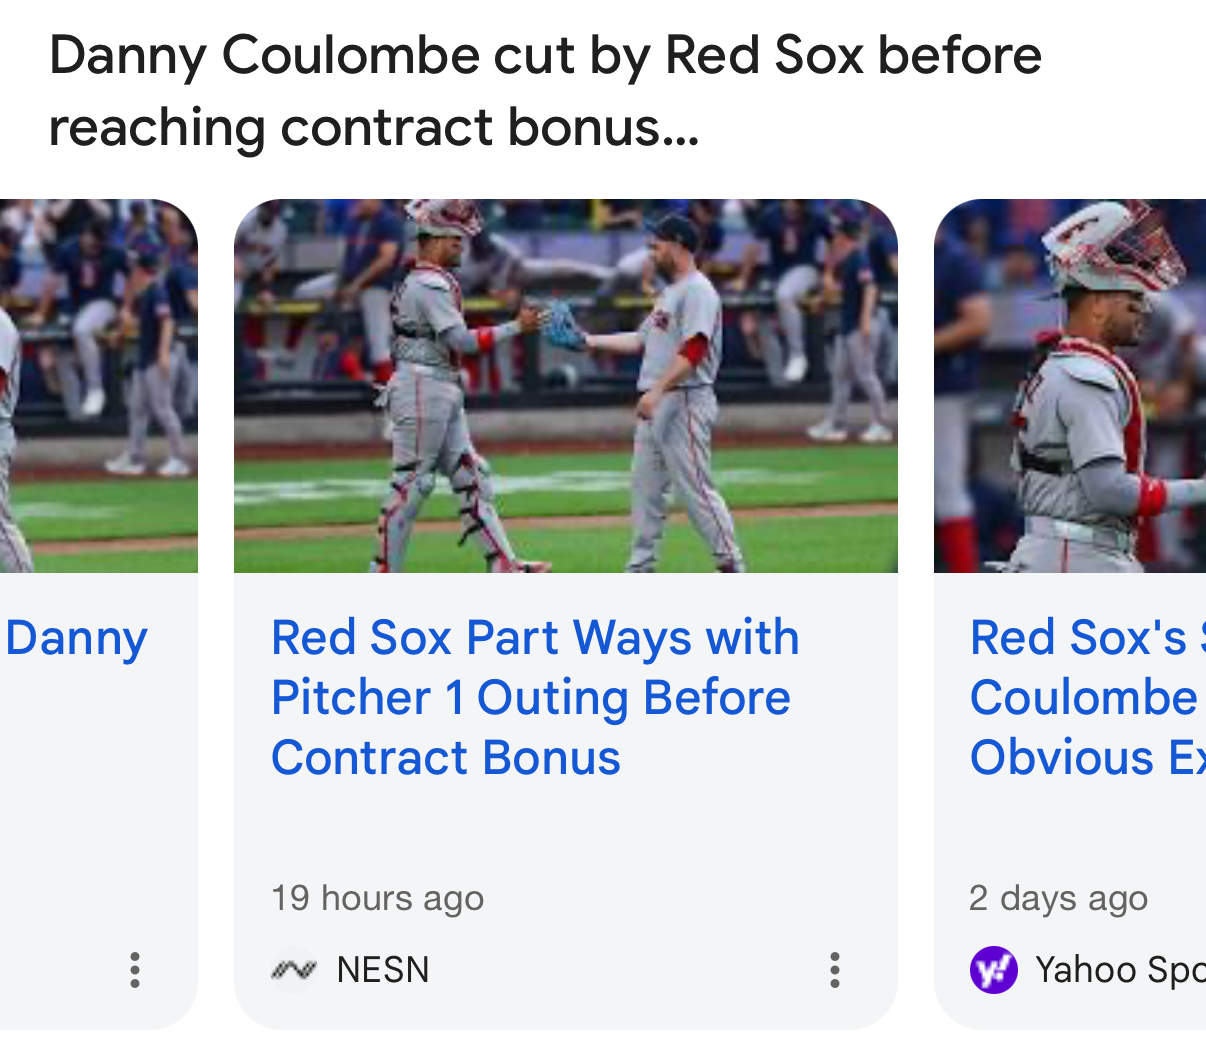The width and height of the screenshot is (1206, 1045).
Task: Click the Yahoo Sports source name
Action: click(1120, 970)
